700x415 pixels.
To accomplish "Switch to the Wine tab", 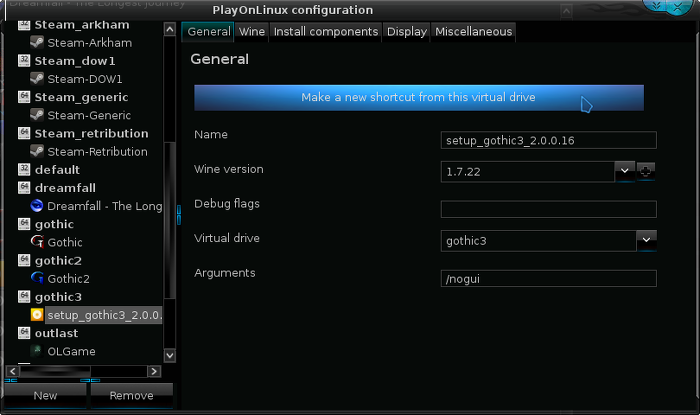I will click(252, 32).
